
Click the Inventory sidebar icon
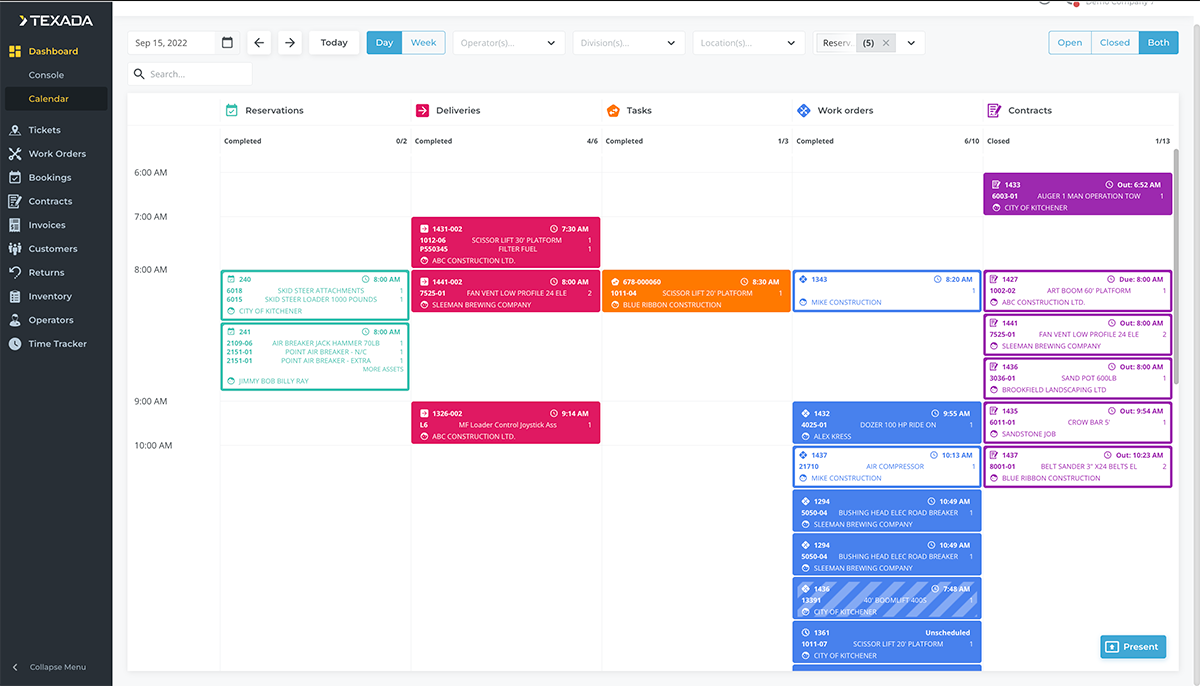(15, 297)
